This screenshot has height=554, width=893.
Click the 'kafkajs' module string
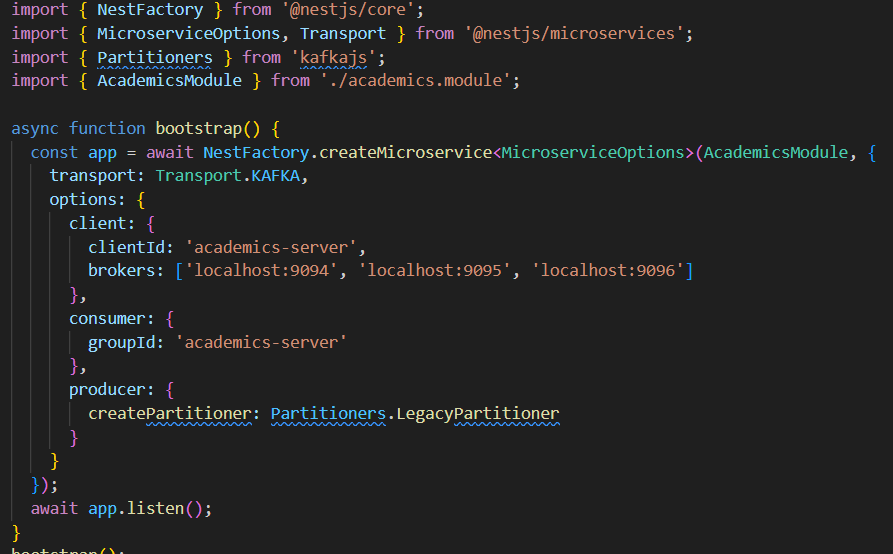point(333,58)
